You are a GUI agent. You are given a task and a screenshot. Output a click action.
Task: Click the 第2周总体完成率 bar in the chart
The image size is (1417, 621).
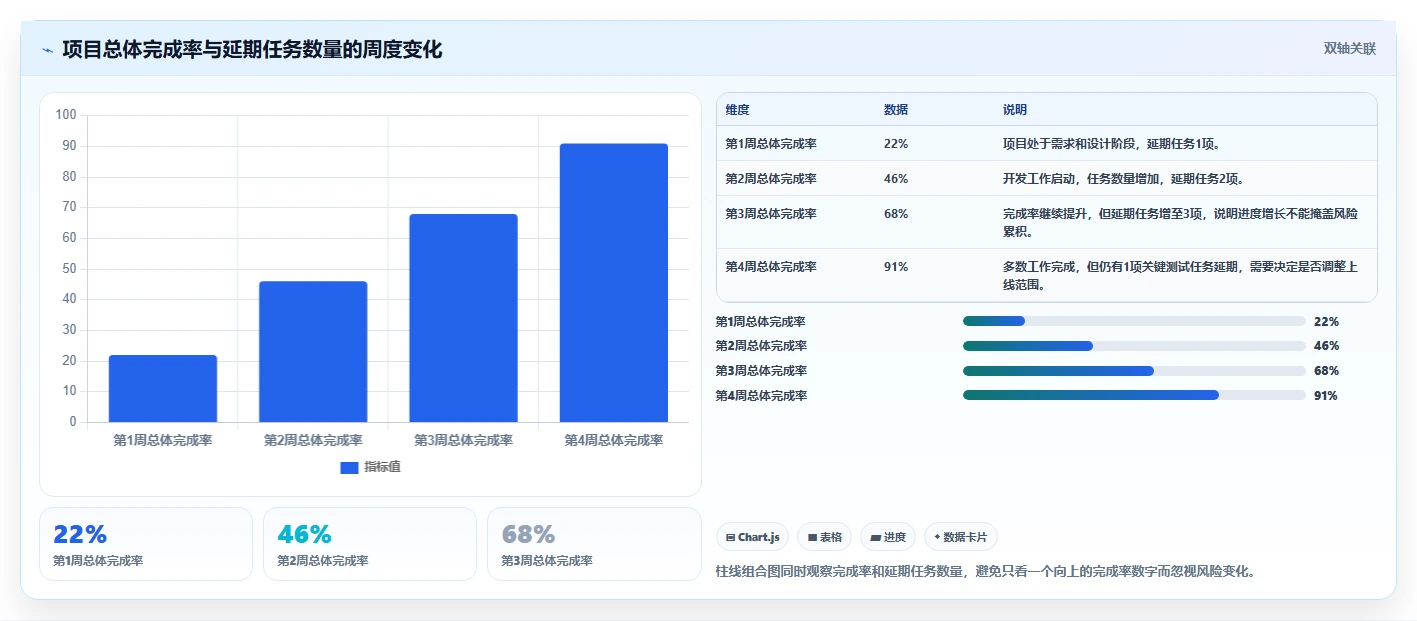tap(313, 352)
